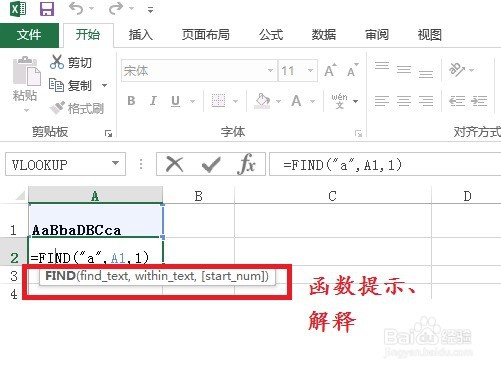
Task: Switch to the 数据 ribbon tab
Action: click(x=324, y=35)
